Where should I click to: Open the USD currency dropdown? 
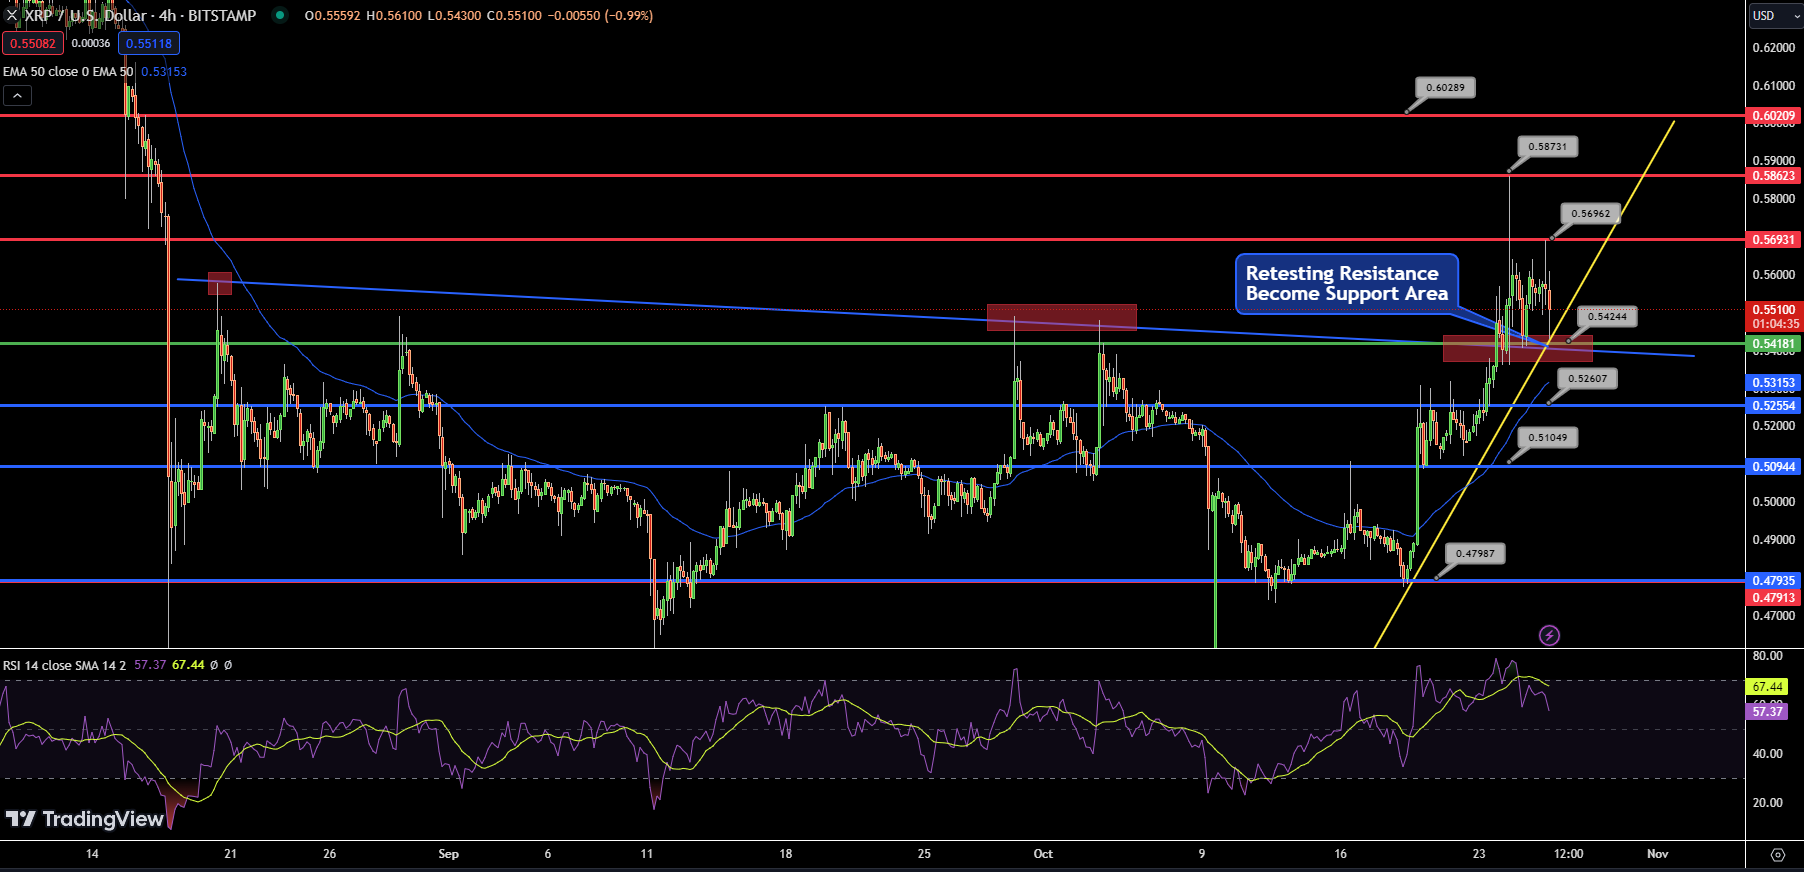point(1775,16)
